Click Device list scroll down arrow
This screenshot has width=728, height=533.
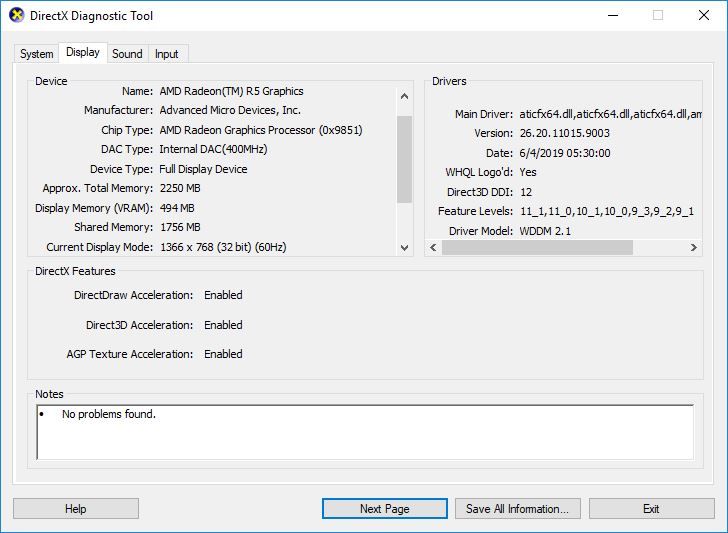click(x=404, y=247)
